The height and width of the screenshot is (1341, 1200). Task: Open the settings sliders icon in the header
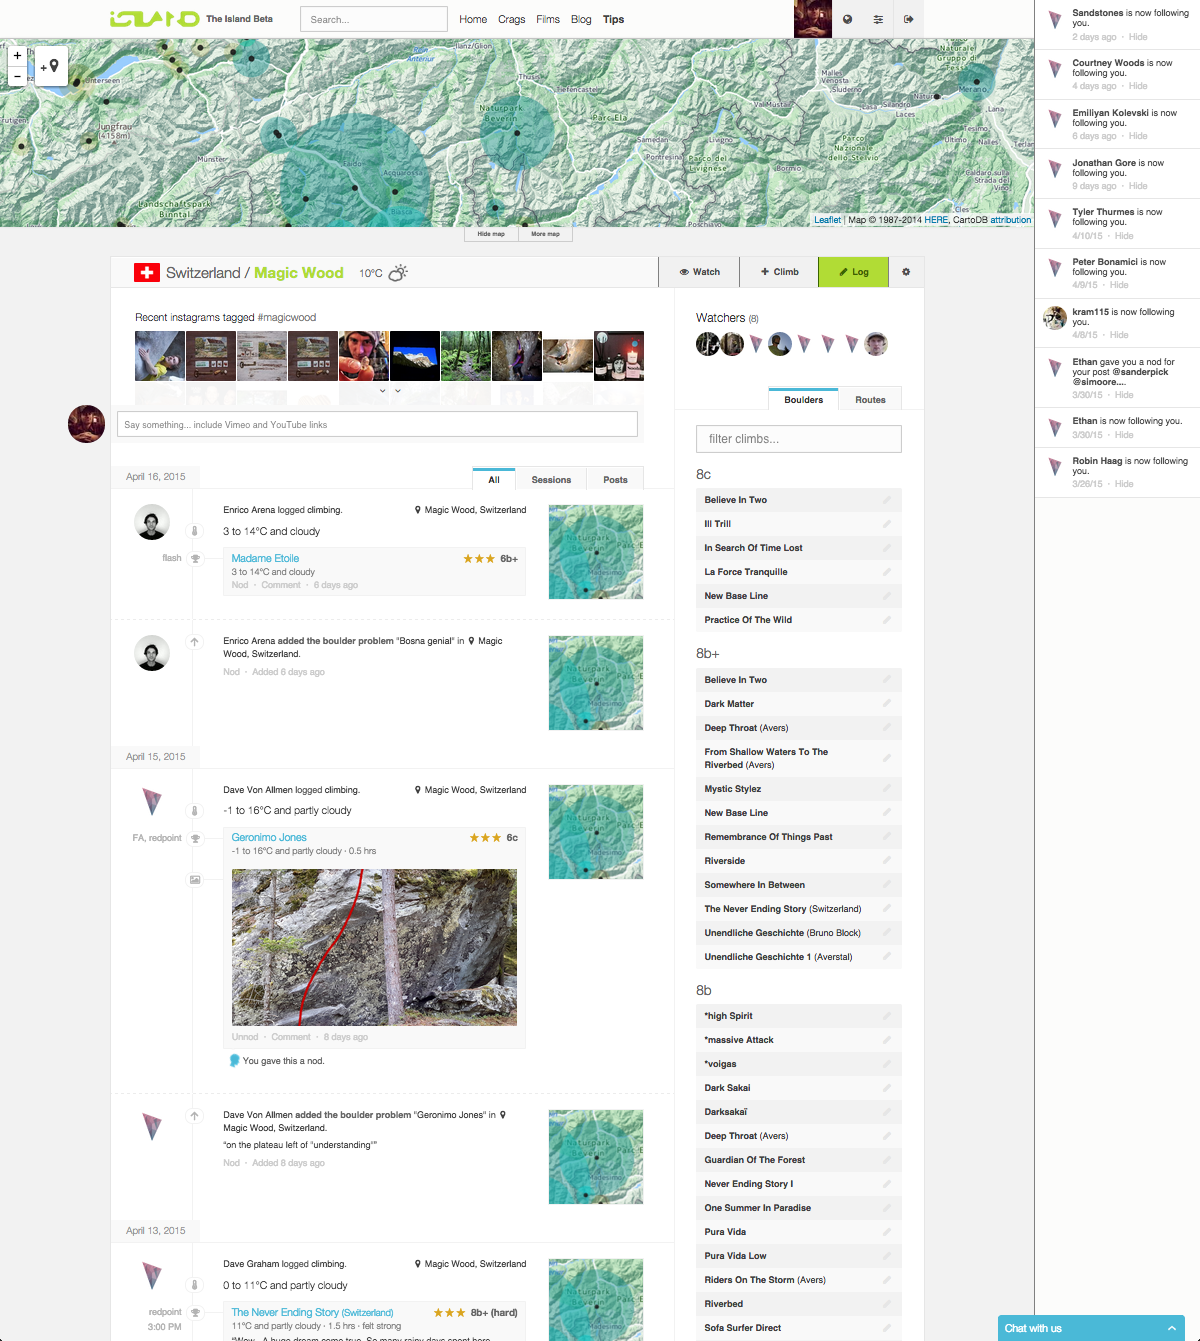point(877,19)
